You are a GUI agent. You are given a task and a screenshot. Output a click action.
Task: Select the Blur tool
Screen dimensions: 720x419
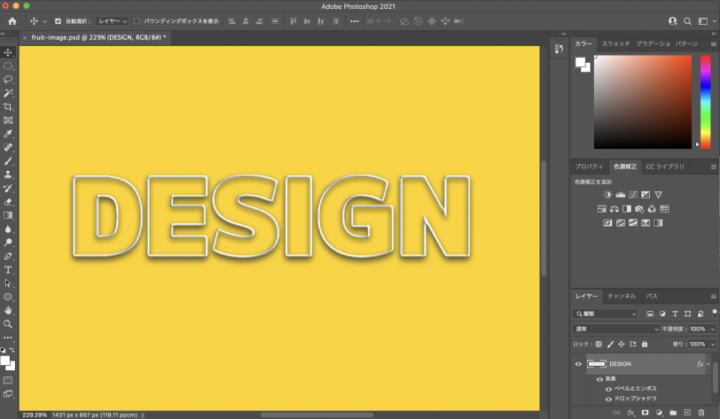(x=8, y=229)
